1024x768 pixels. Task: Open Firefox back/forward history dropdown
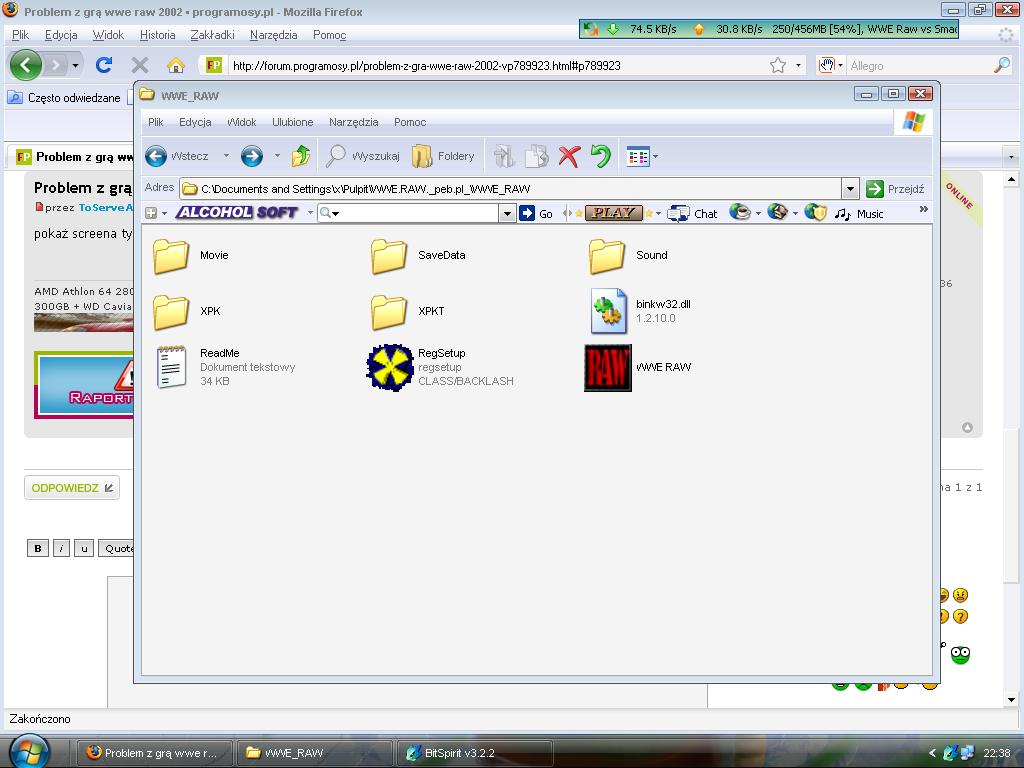(x=75, y=65)
